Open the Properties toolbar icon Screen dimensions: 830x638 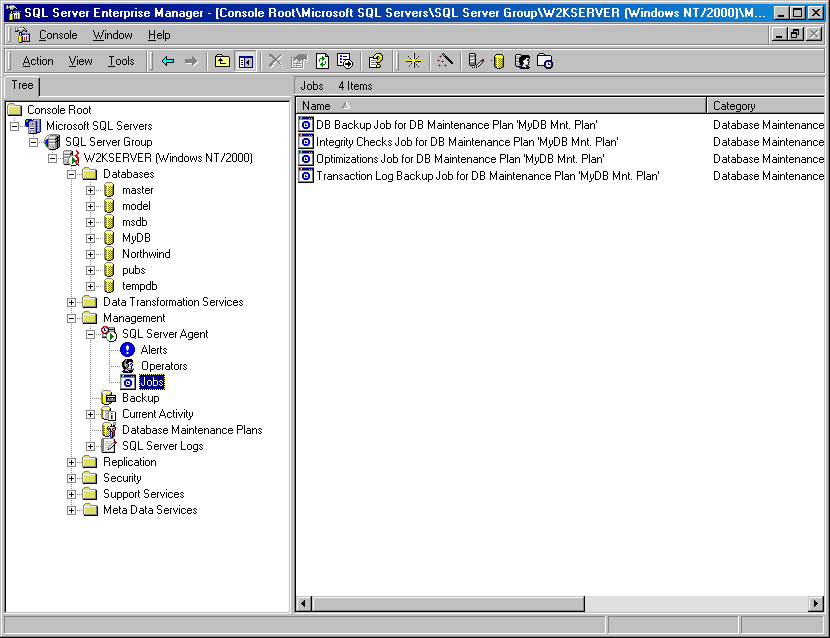coord(299,61)
